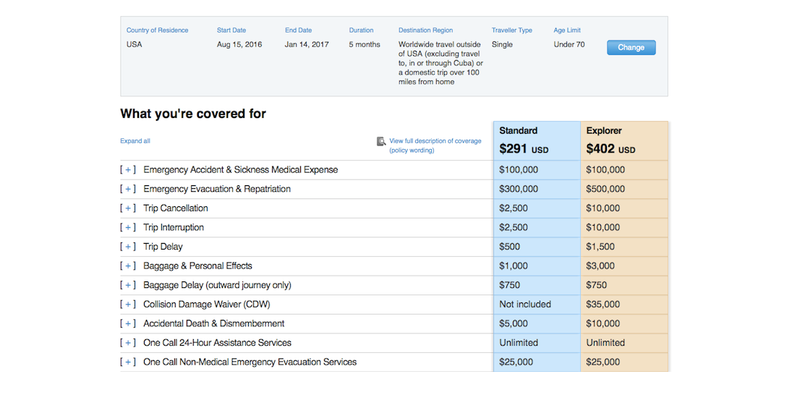Expand Baggage Delay (outward journey only) row

pyautogui.click(x=128, y=285)
